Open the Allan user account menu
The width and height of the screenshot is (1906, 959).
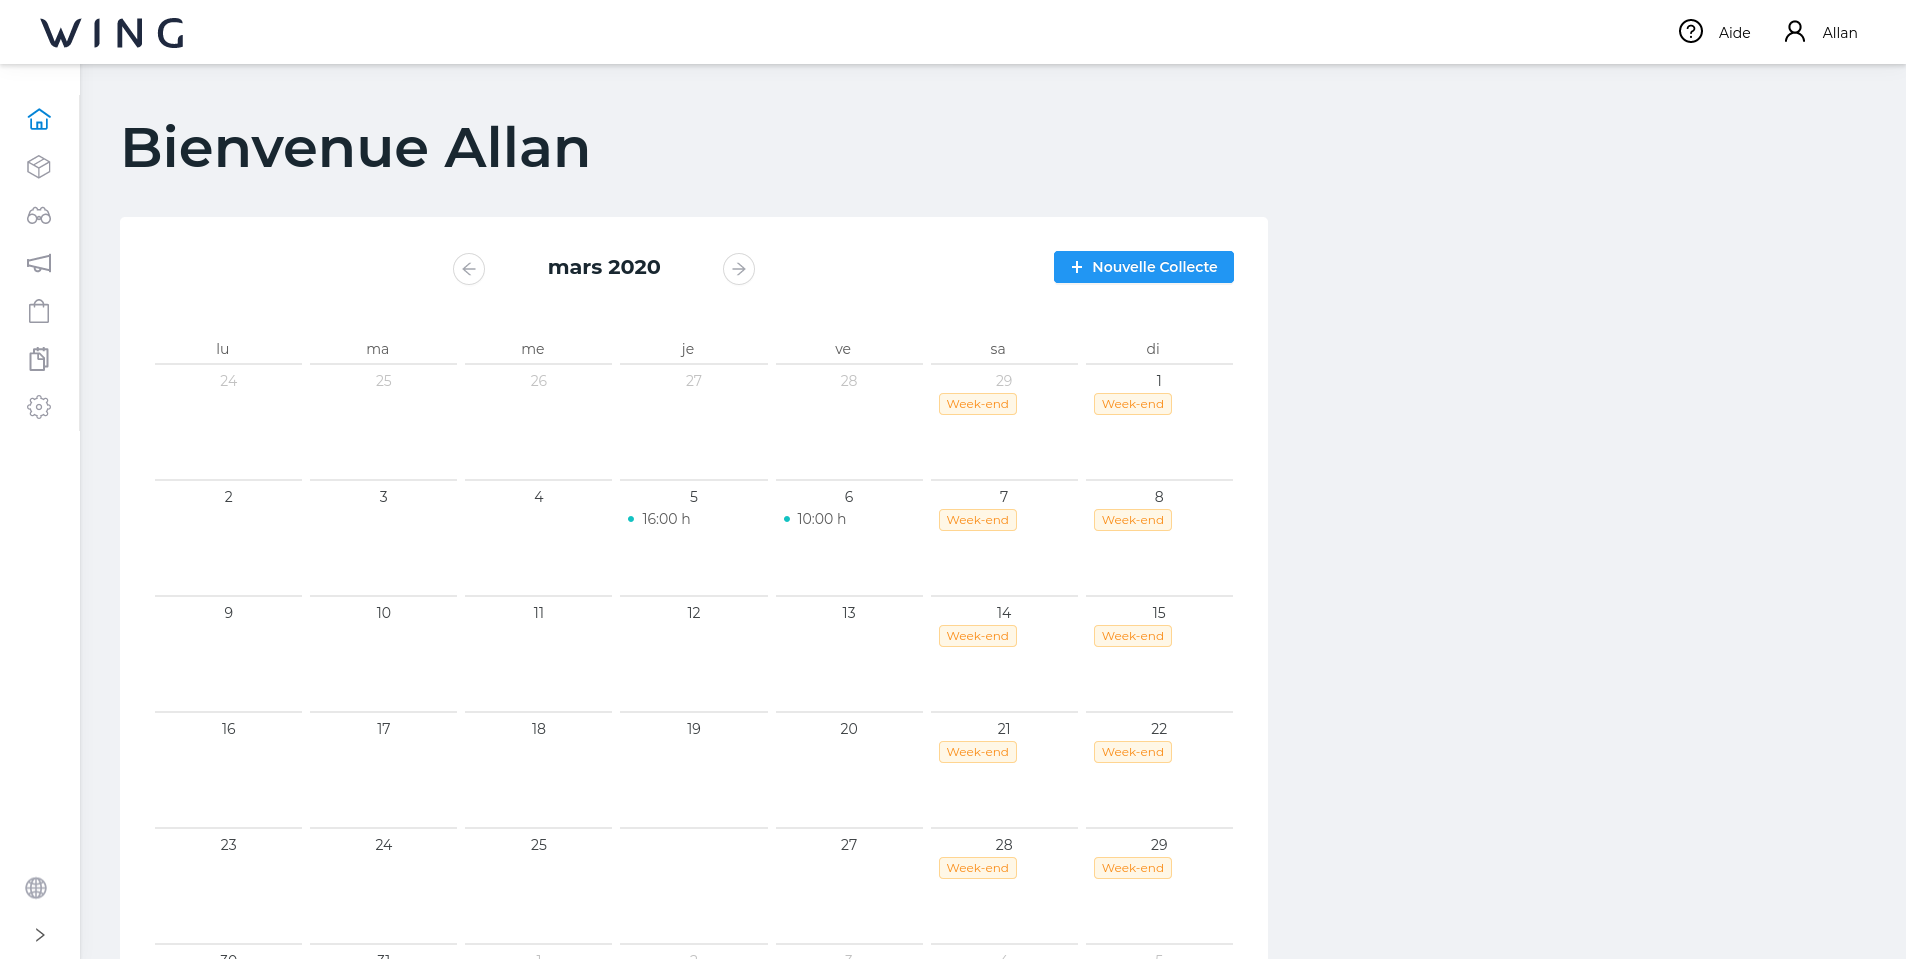[x=1821, y=32]
